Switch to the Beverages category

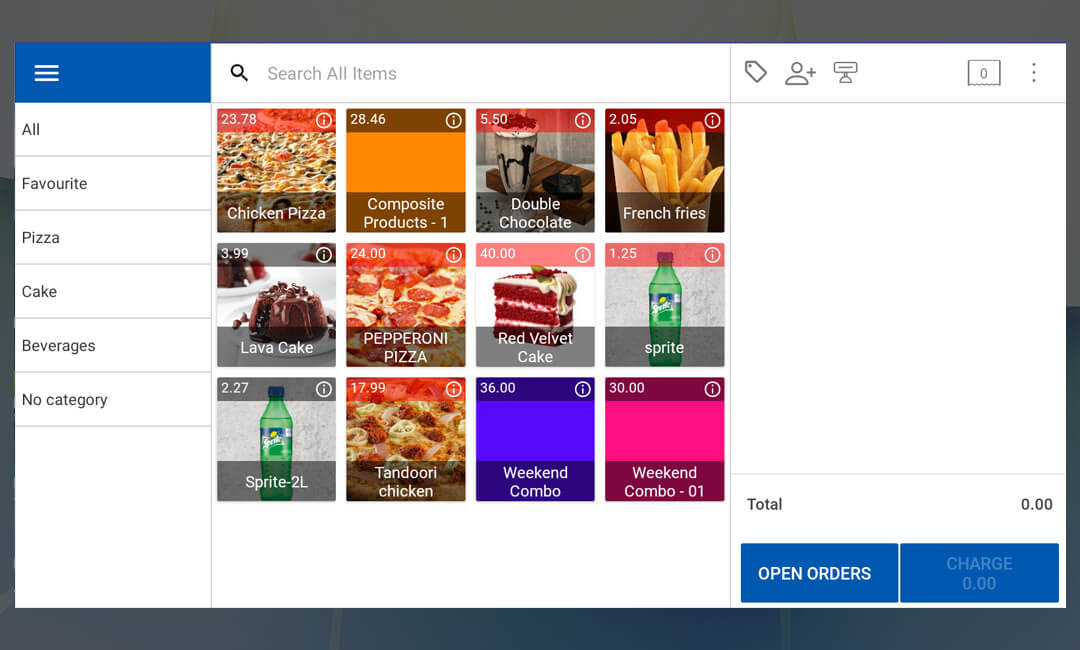click(112, 346)
